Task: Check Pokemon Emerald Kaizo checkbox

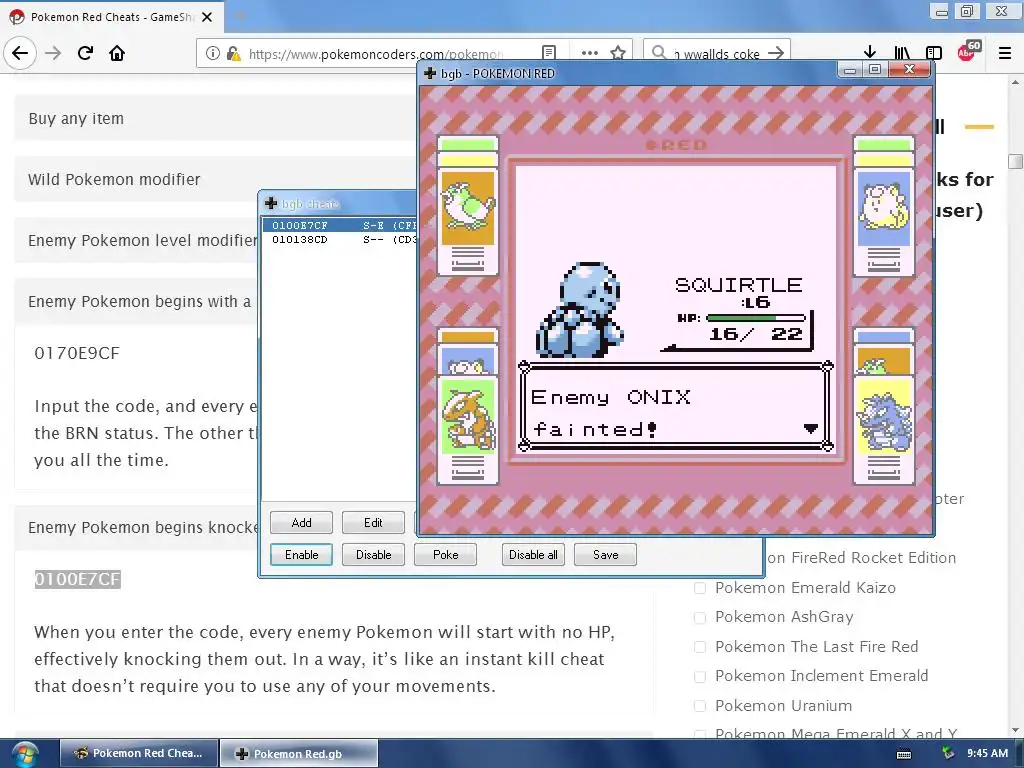Action: point(700,588)
